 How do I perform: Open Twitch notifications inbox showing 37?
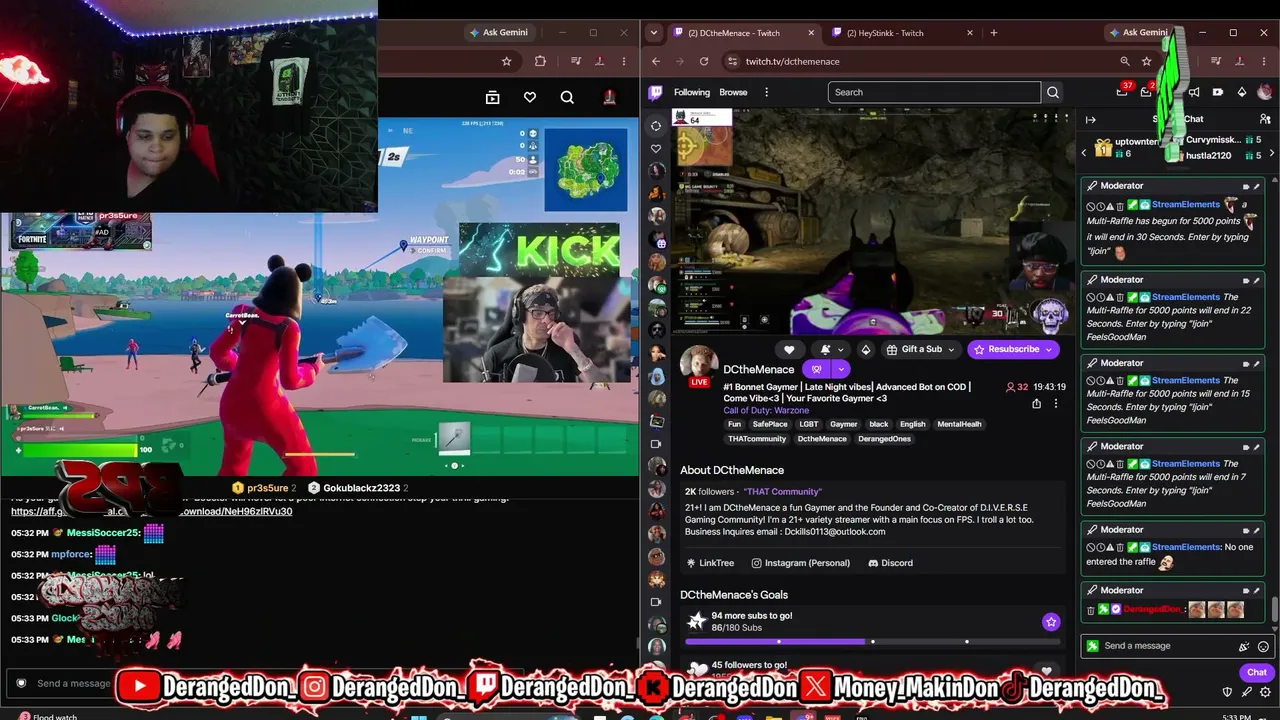[x=1122, y=92]
